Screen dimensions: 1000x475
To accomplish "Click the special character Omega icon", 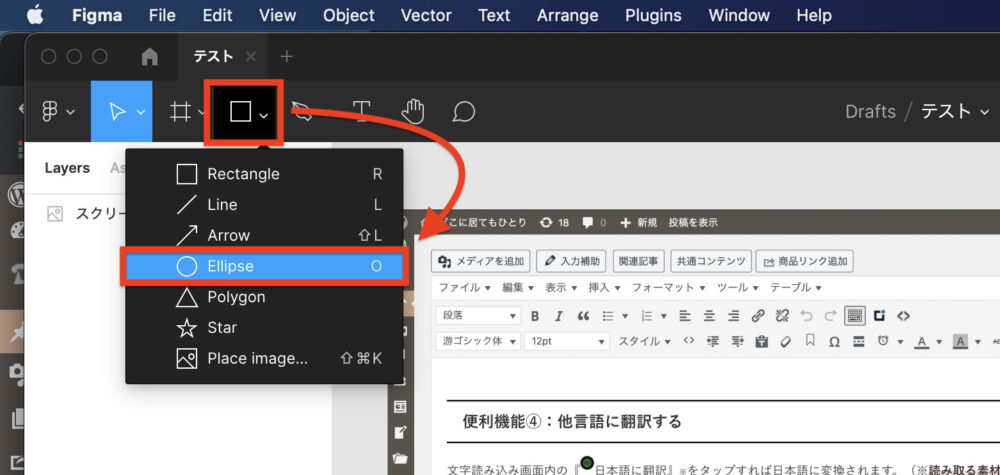I will pos(834,342).
